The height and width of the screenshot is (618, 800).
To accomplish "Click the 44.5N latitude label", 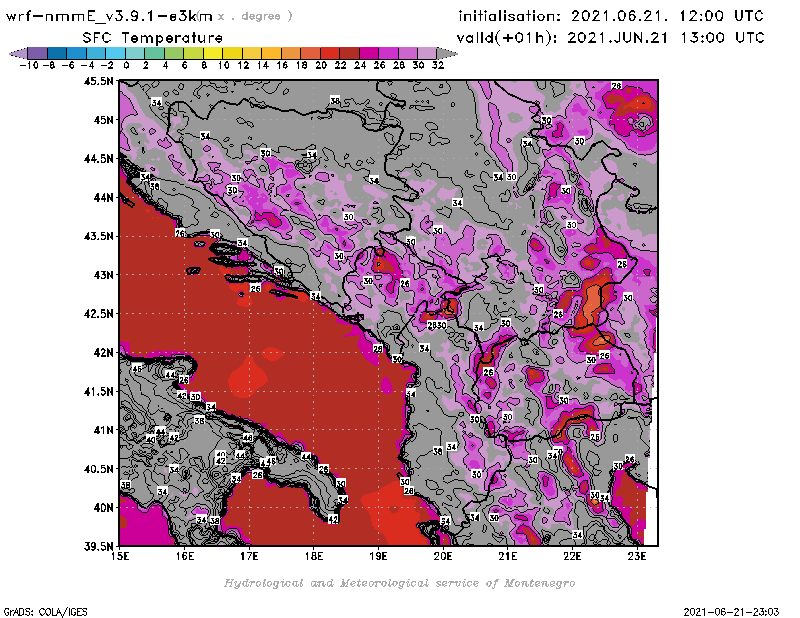I will [98, 158].
